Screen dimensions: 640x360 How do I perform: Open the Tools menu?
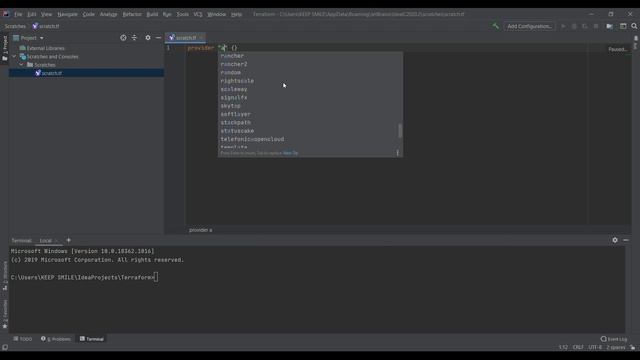pos(182,14)
